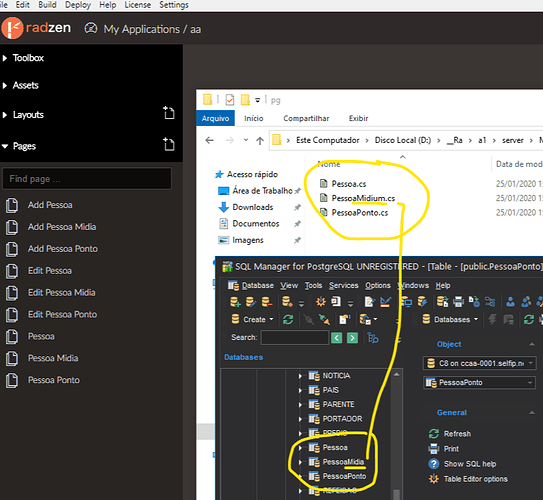Add a new page using the icon
The width and height of the screenshot is (543, 500).
(x=169, y=144)
